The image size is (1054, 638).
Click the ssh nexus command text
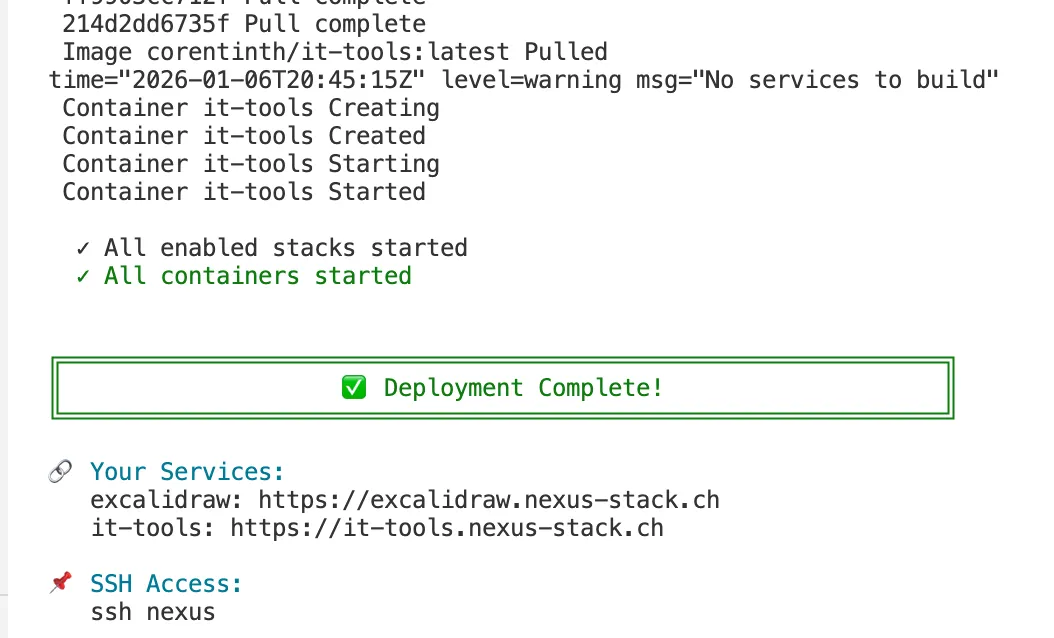pos(152,611)
